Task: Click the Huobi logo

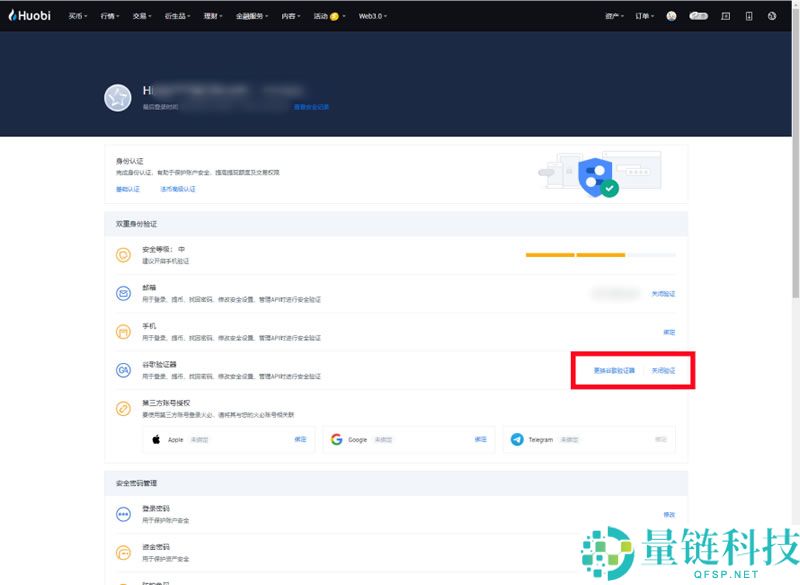Action: 28,15
